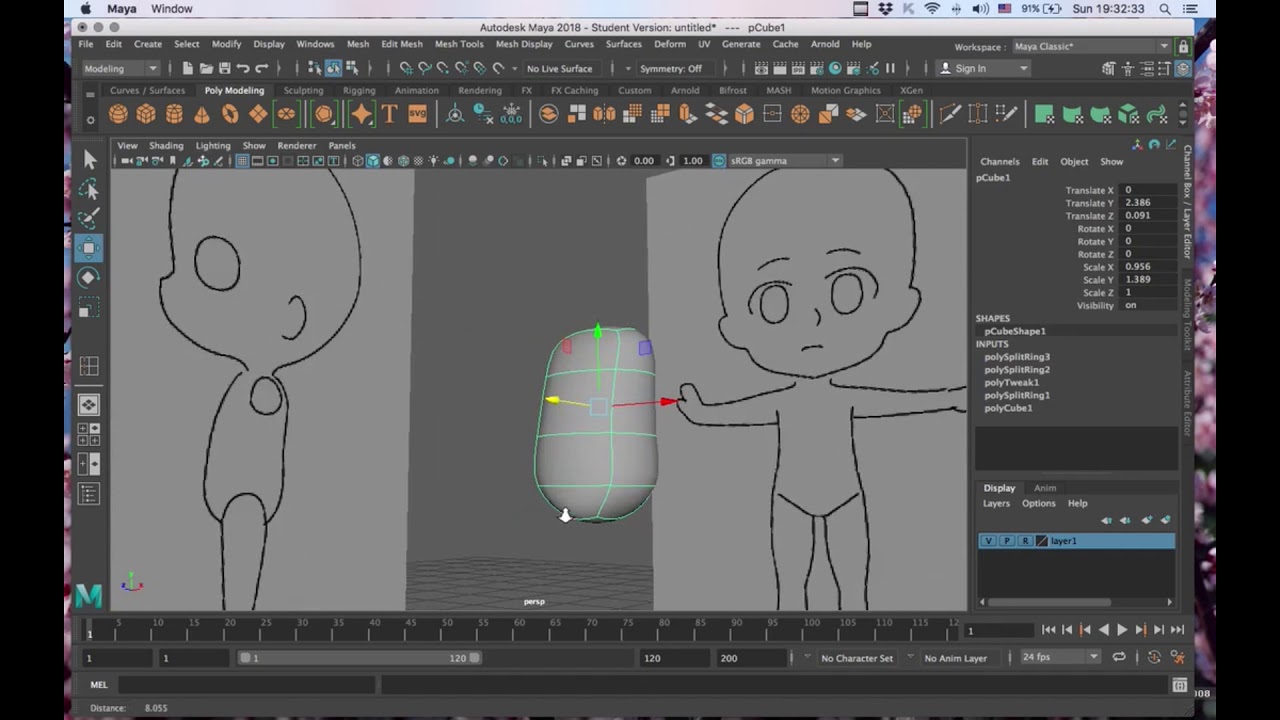Click the playback range slider bar
This screenshot has height=720, width=1280.
(360, 658)
